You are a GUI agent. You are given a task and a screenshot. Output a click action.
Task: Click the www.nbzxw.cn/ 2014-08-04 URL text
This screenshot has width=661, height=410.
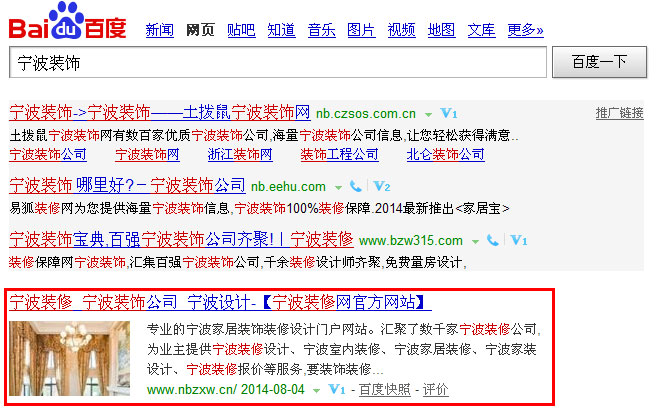pyautogui.click(x=226, y=389)
